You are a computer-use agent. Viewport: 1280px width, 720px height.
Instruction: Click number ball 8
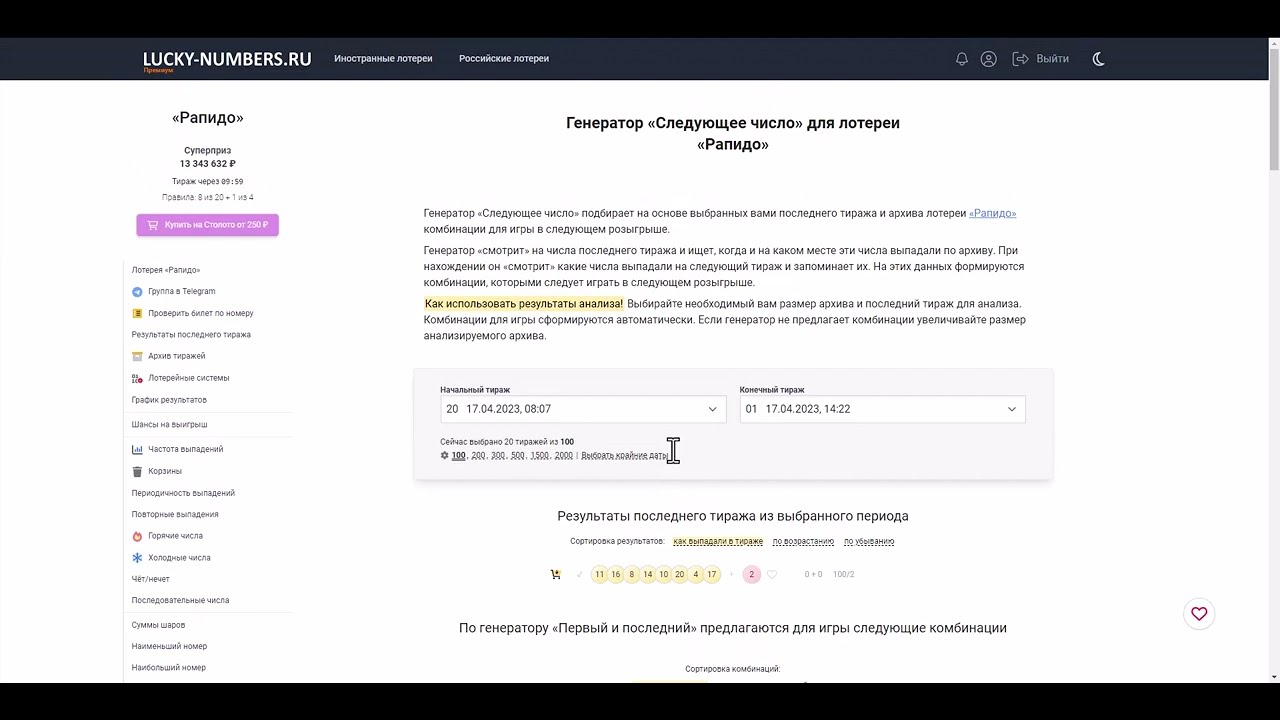coord(632,574)
